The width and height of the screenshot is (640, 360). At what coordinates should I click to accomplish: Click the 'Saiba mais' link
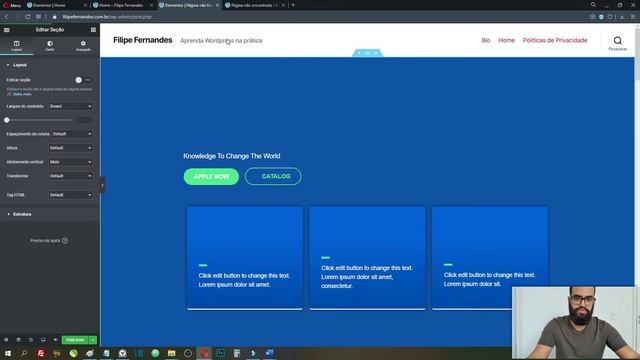[22, 94]
